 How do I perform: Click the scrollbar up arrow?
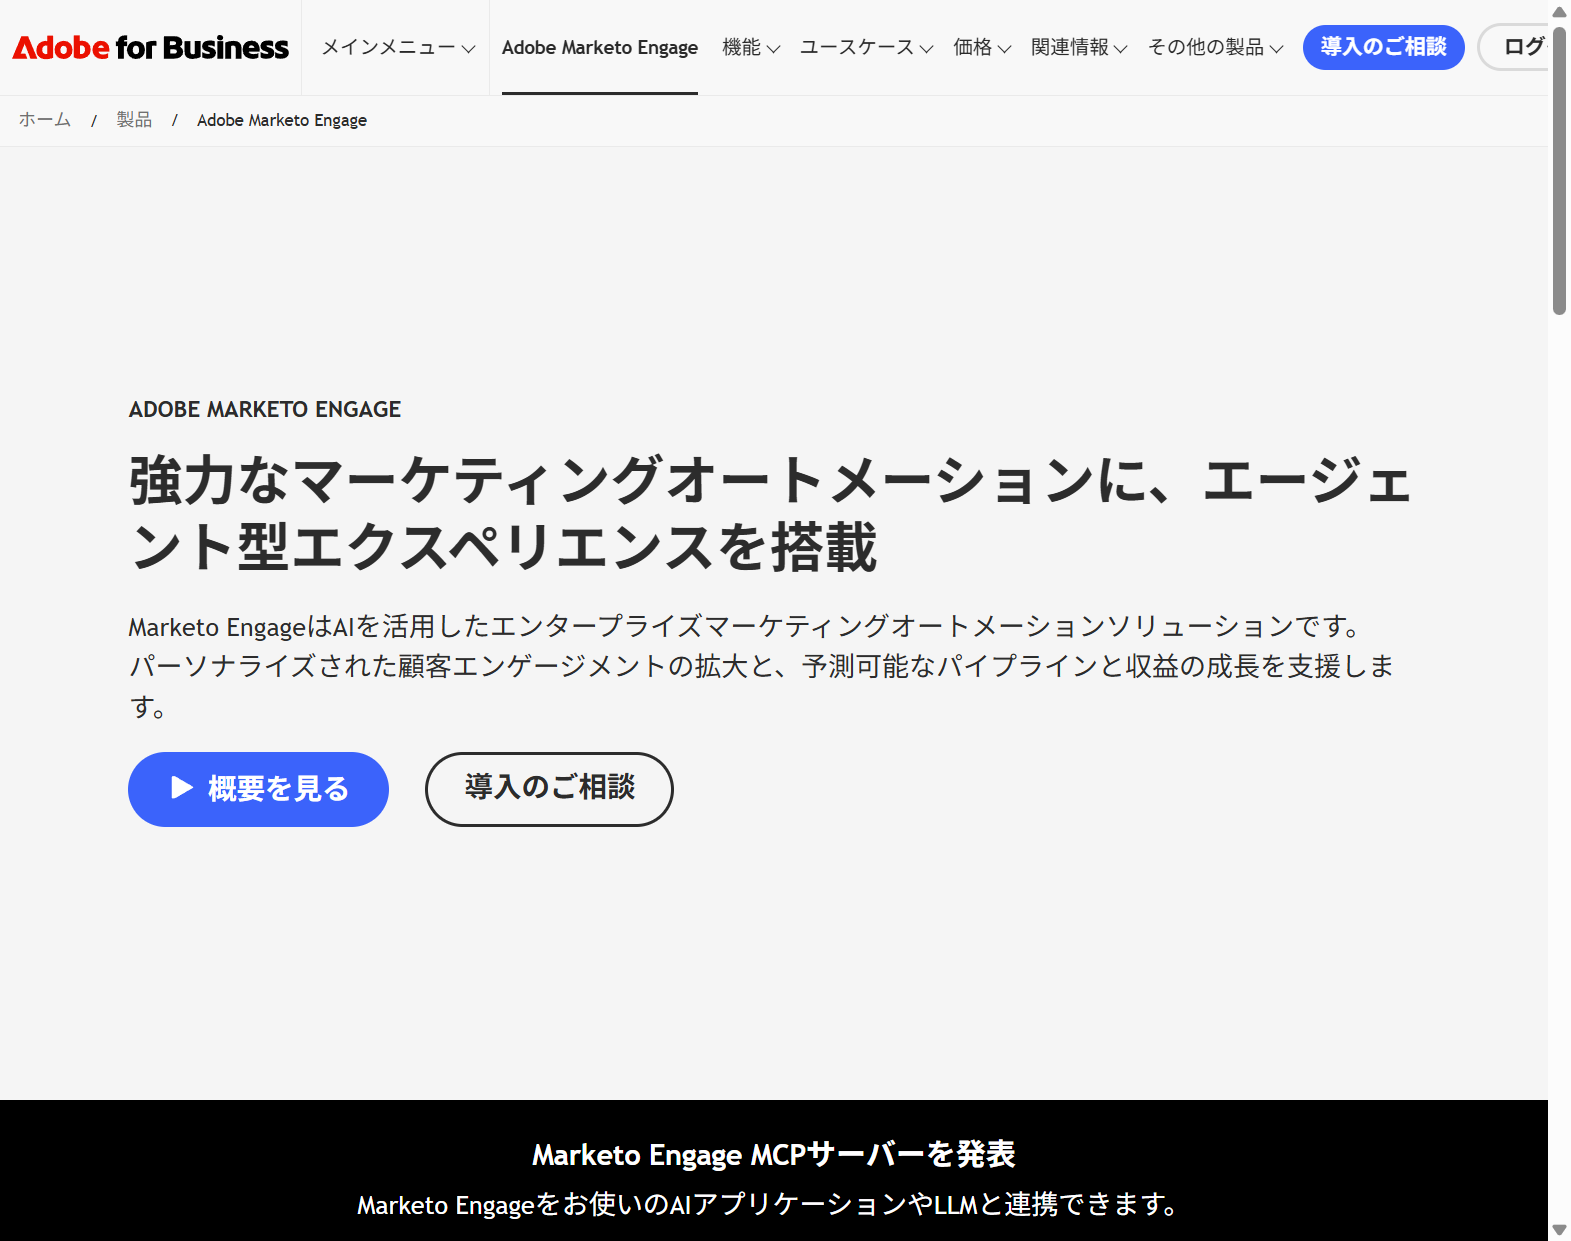click(x=1559, y=11)
